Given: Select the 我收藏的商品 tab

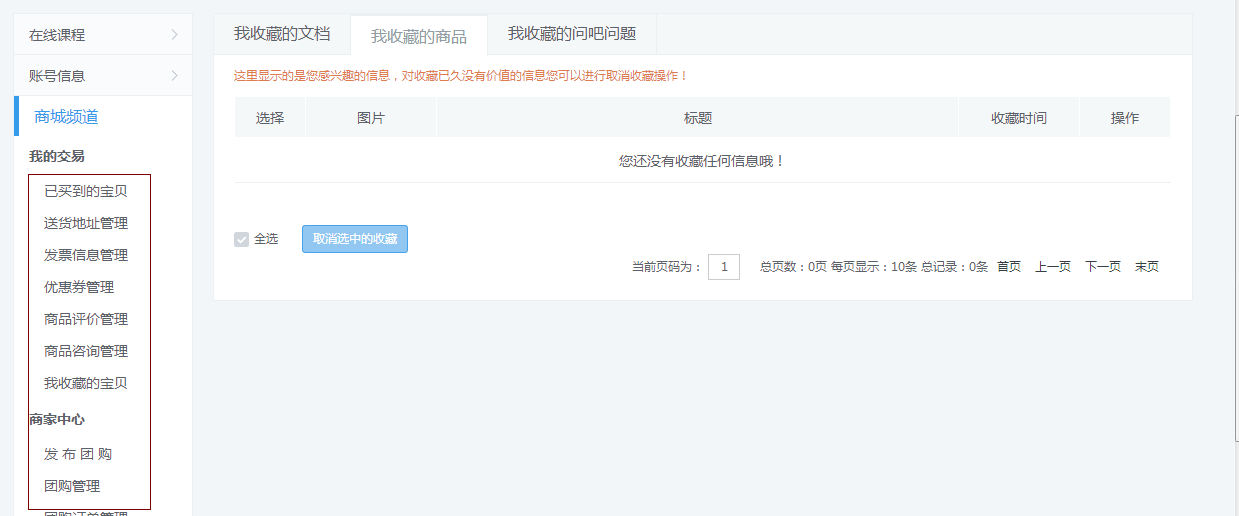Looking at the screenshot, I should (x=418, y=36).
